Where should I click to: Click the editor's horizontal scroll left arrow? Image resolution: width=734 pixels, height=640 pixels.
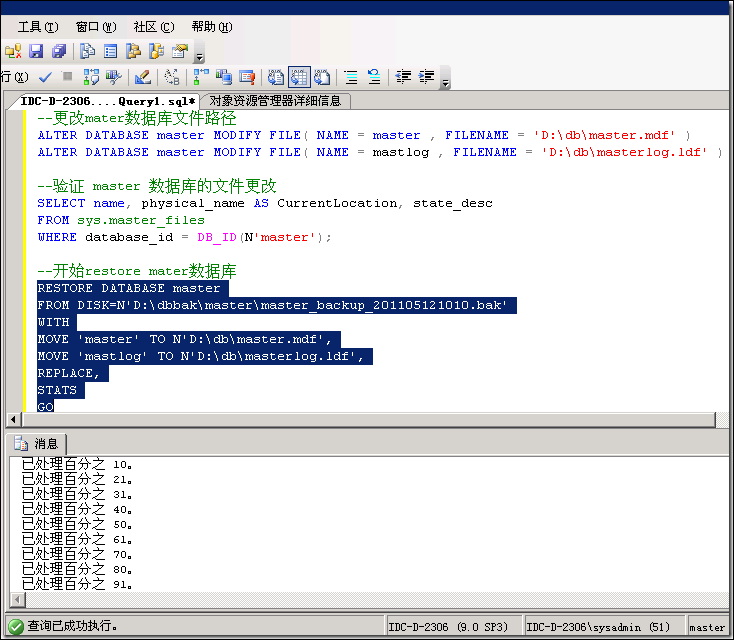(13, 419)
